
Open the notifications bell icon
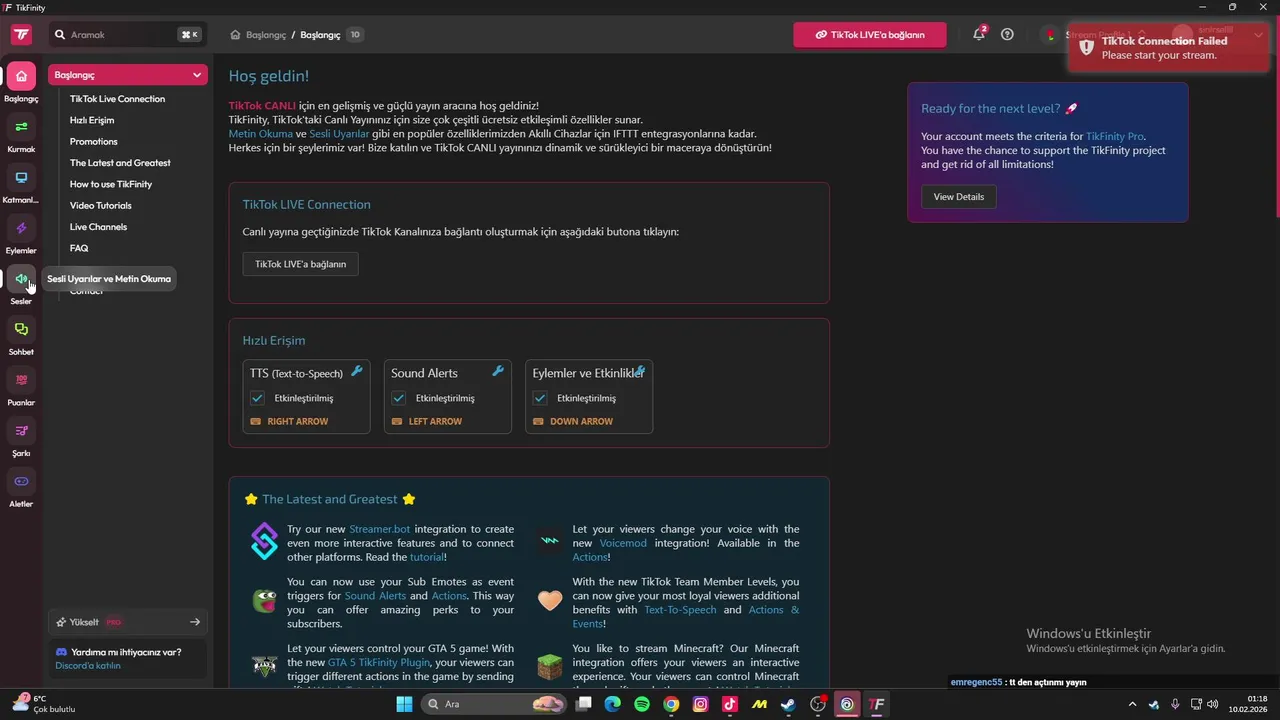[979, 34]
